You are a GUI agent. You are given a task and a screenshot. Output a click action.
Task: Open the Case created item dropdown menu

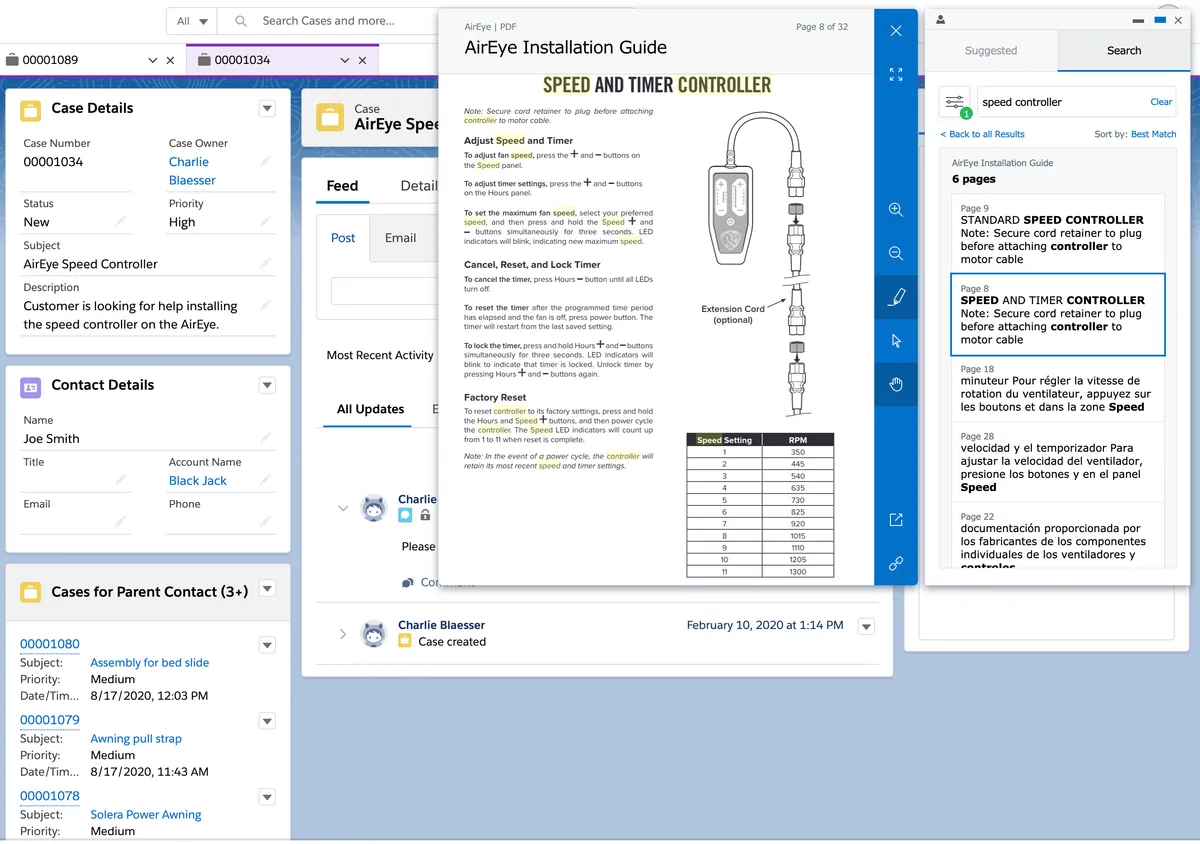point(867,627)
